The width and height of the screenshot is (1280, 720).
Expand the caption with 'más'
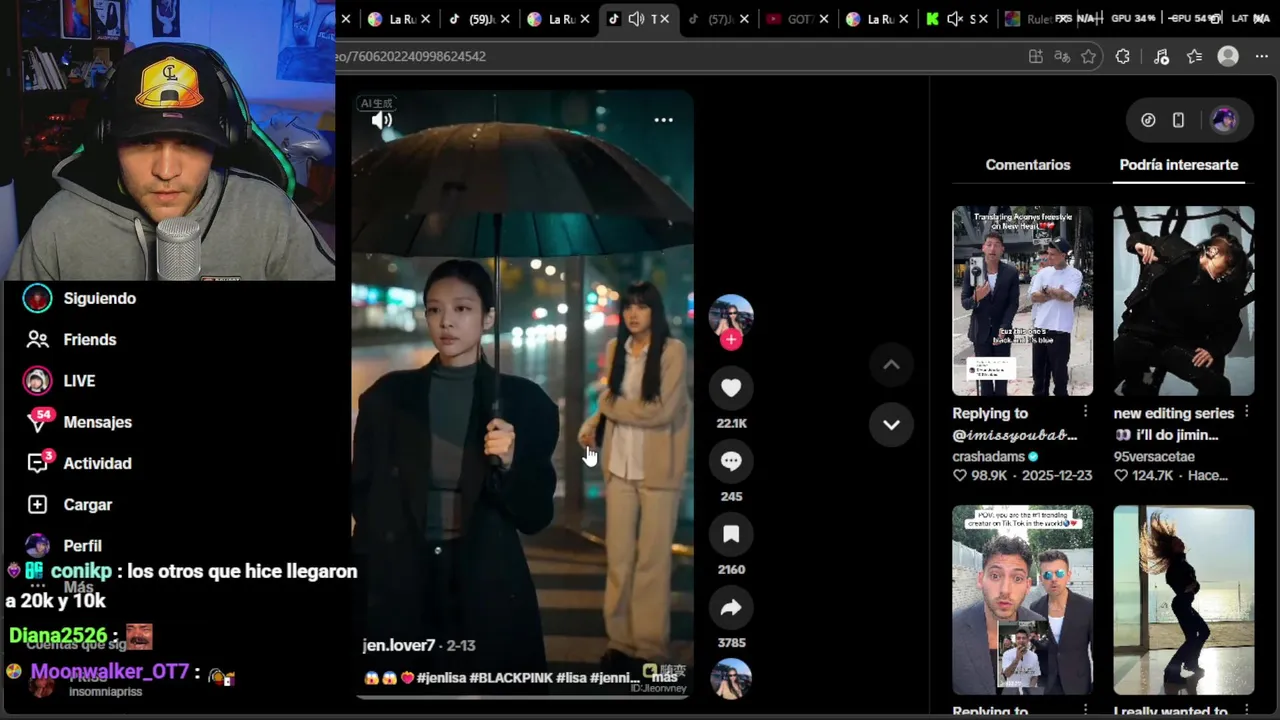coord(664,677)
